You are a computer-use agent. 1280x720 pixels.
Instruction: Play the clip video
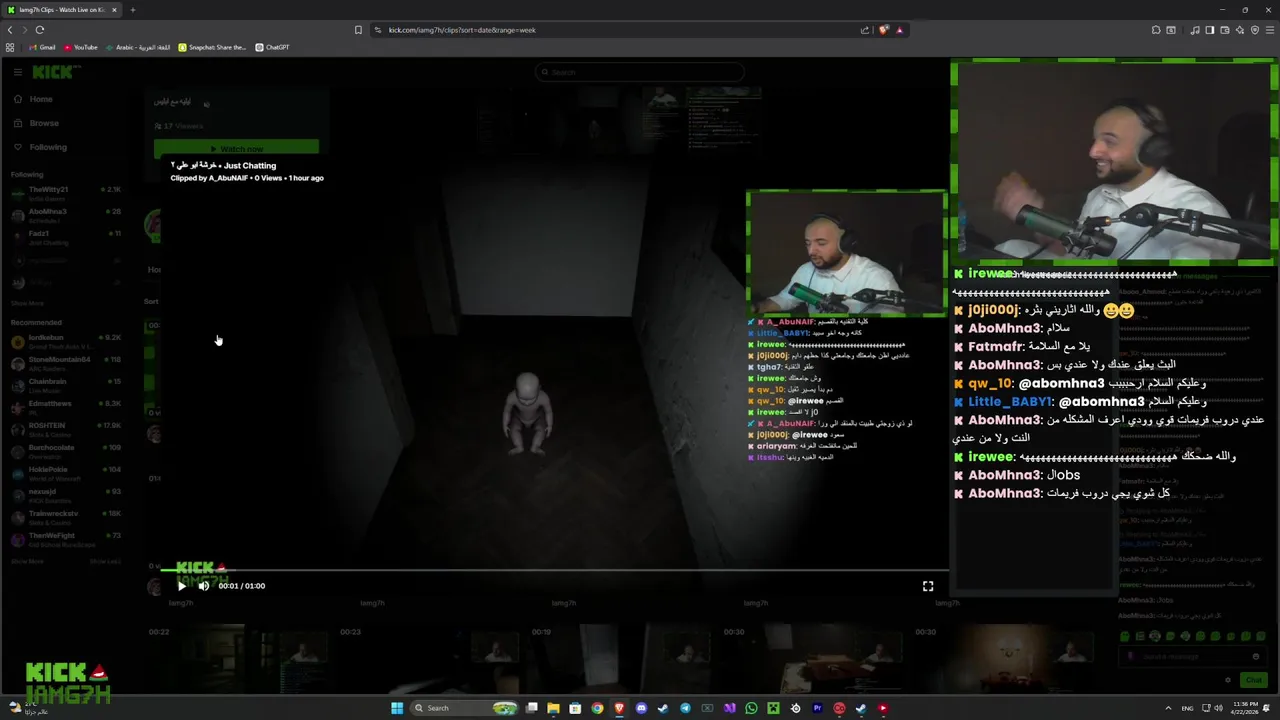click(x=181, y=586)
